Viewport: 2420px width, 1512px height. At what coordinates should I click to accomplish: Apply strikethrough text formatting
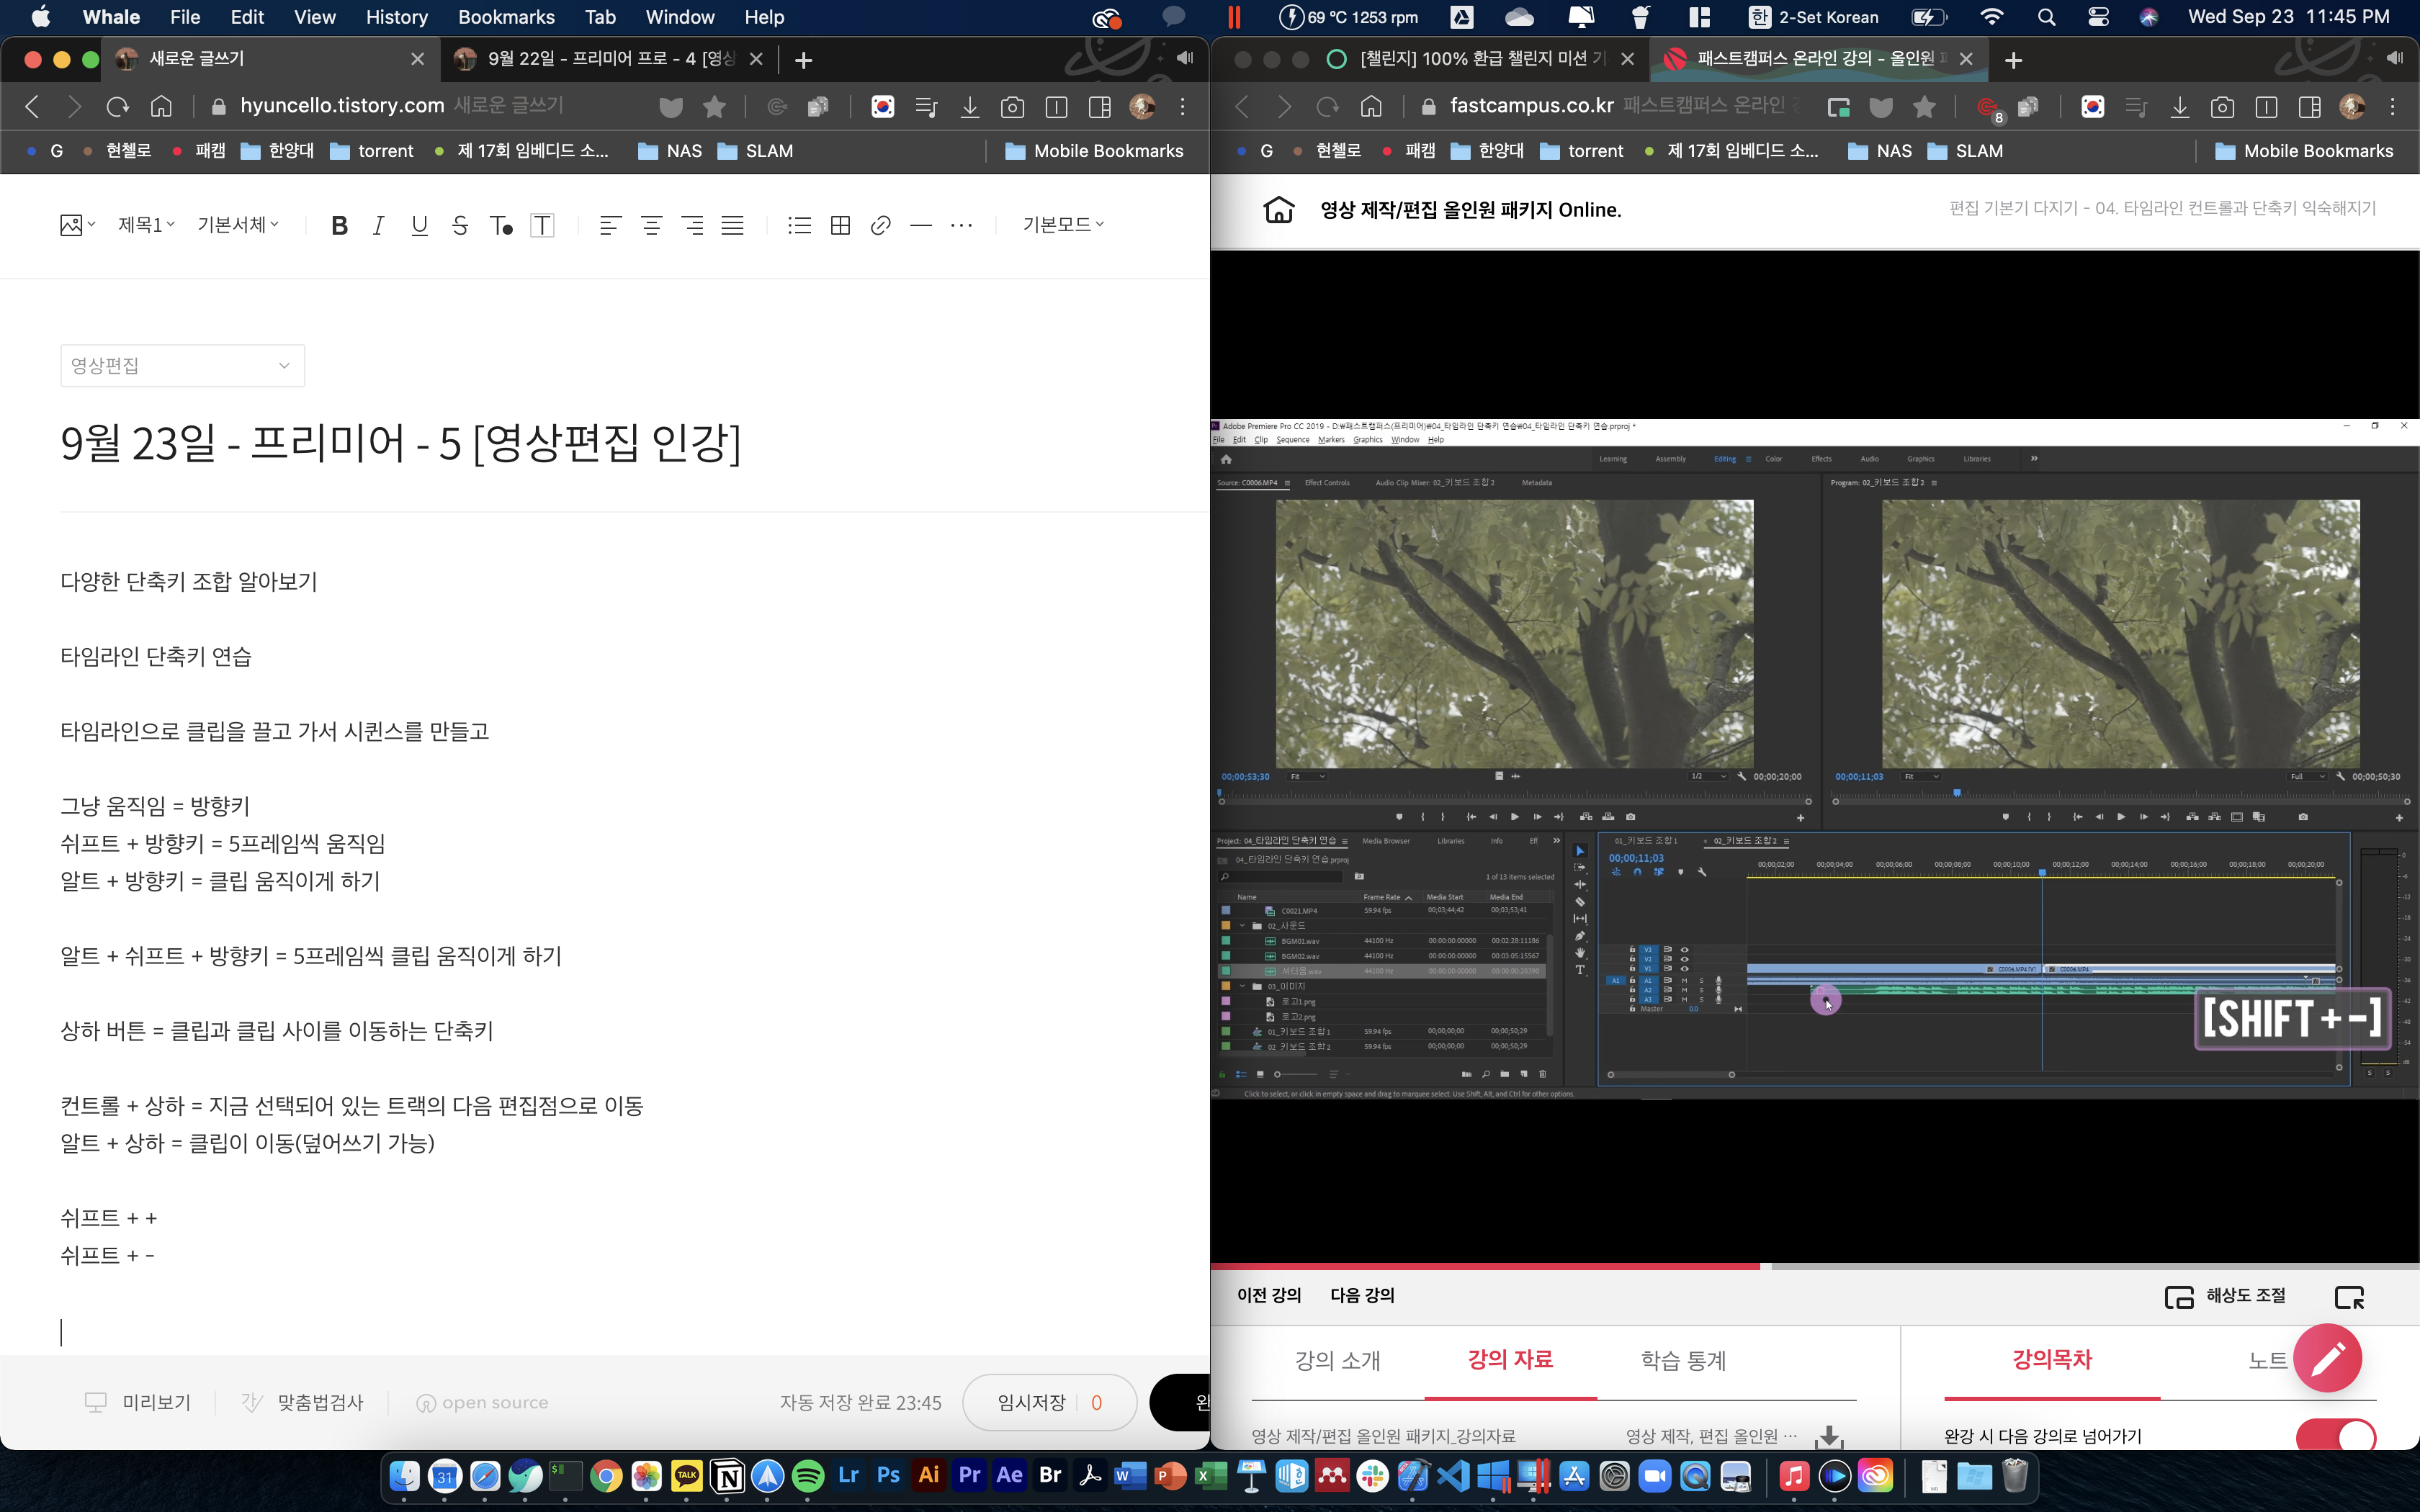(460, 225)
